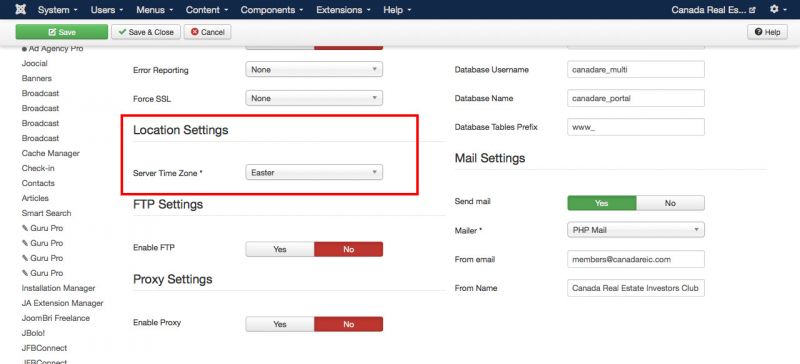Viewport: 800px width, 364px height.
Task: Open Articles in sidebar
Action: tap(35, 198)
